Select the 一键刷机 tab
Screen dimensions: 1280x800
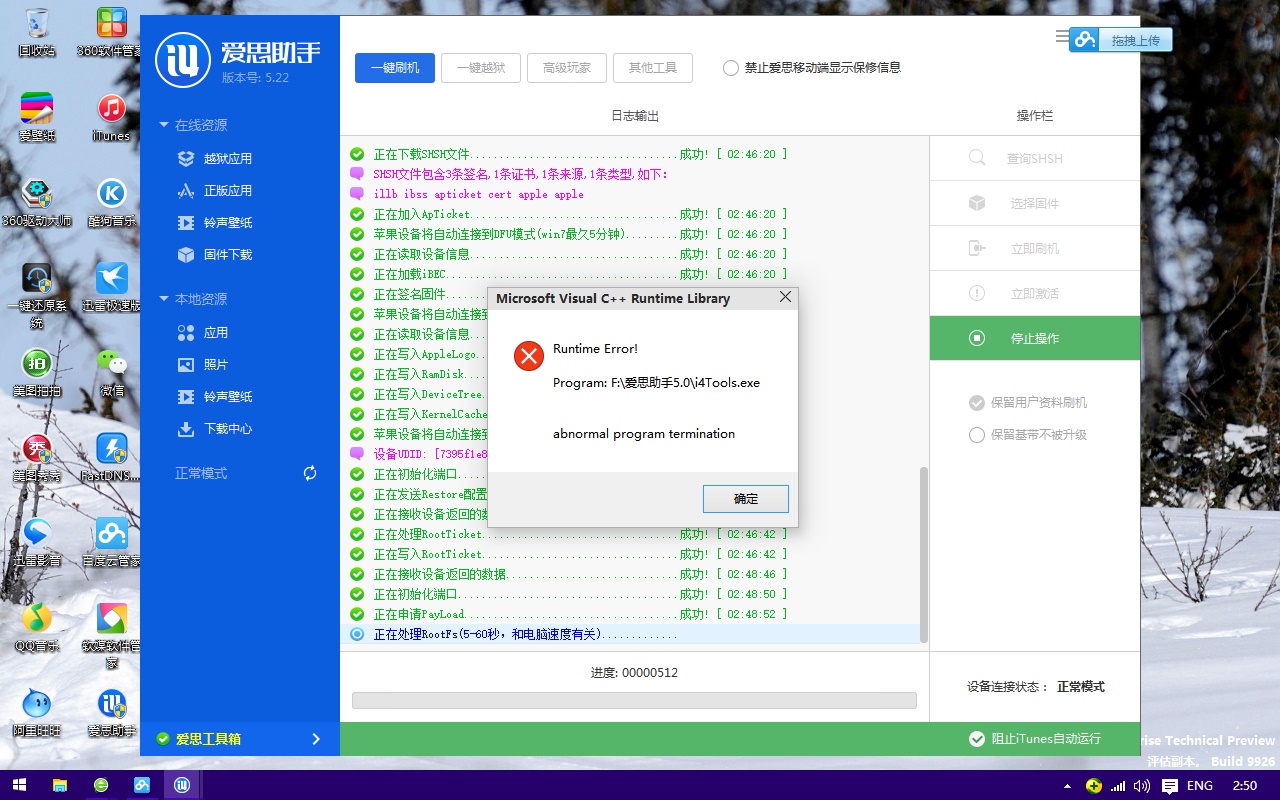pos(395,68)
